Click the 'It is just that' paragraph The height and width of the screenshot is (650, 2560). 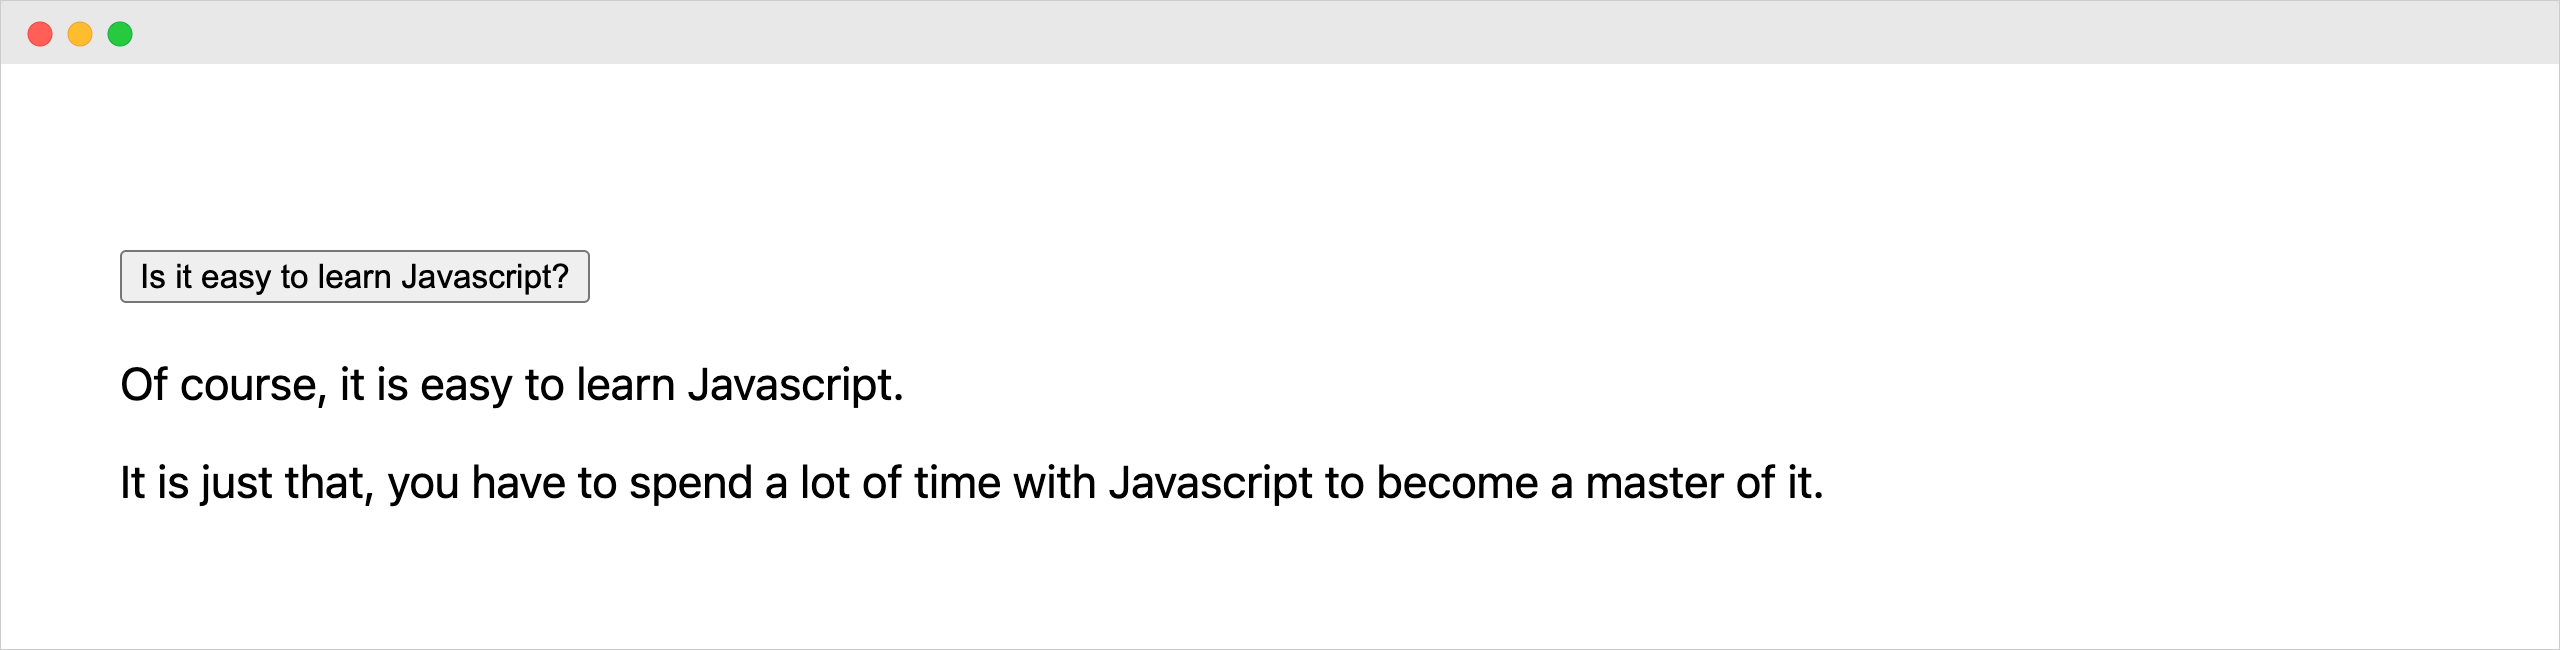click(972, 484)
